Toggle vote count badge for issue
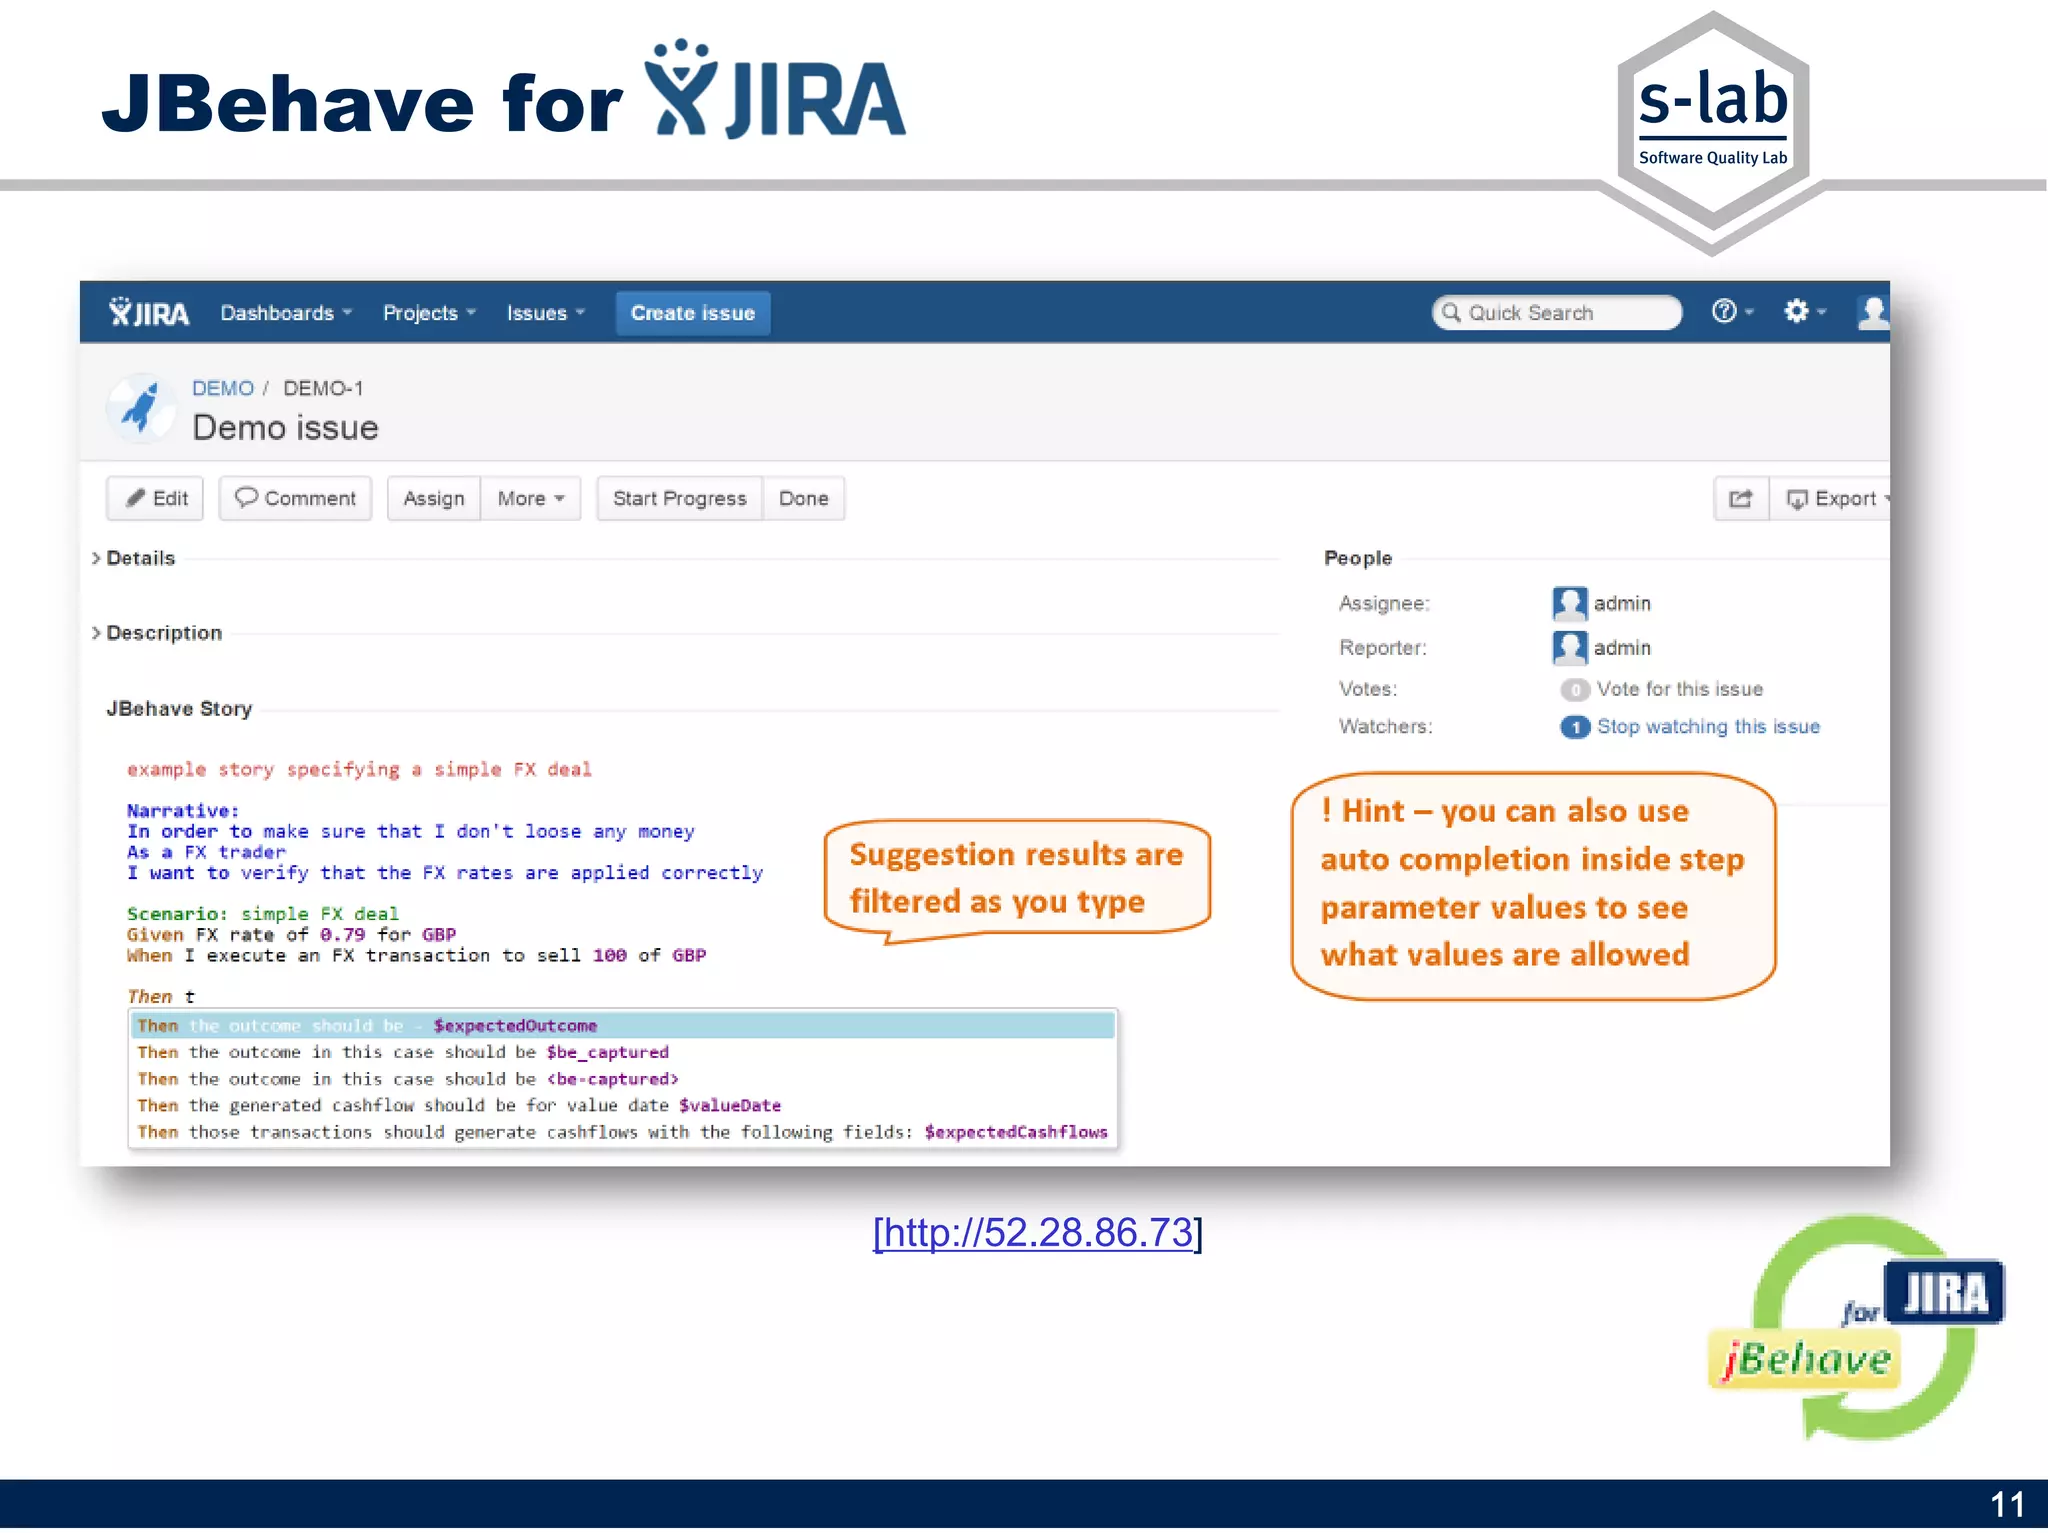Viewport: 2048px width, 1536px height. [1574, 690]
